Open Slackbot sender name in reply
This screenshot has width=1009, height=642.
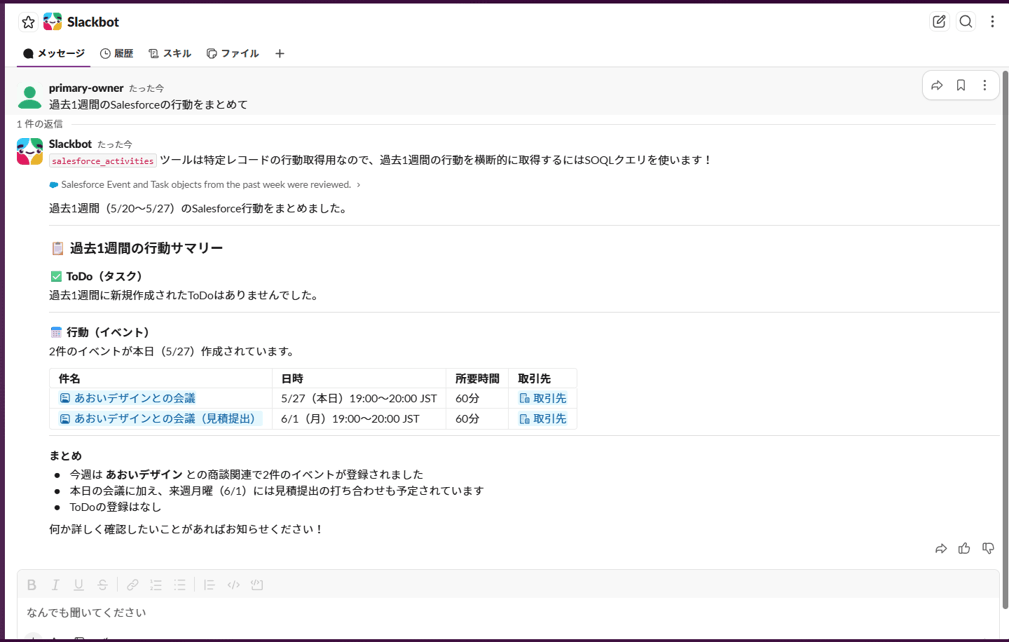(x=70, y=144)
